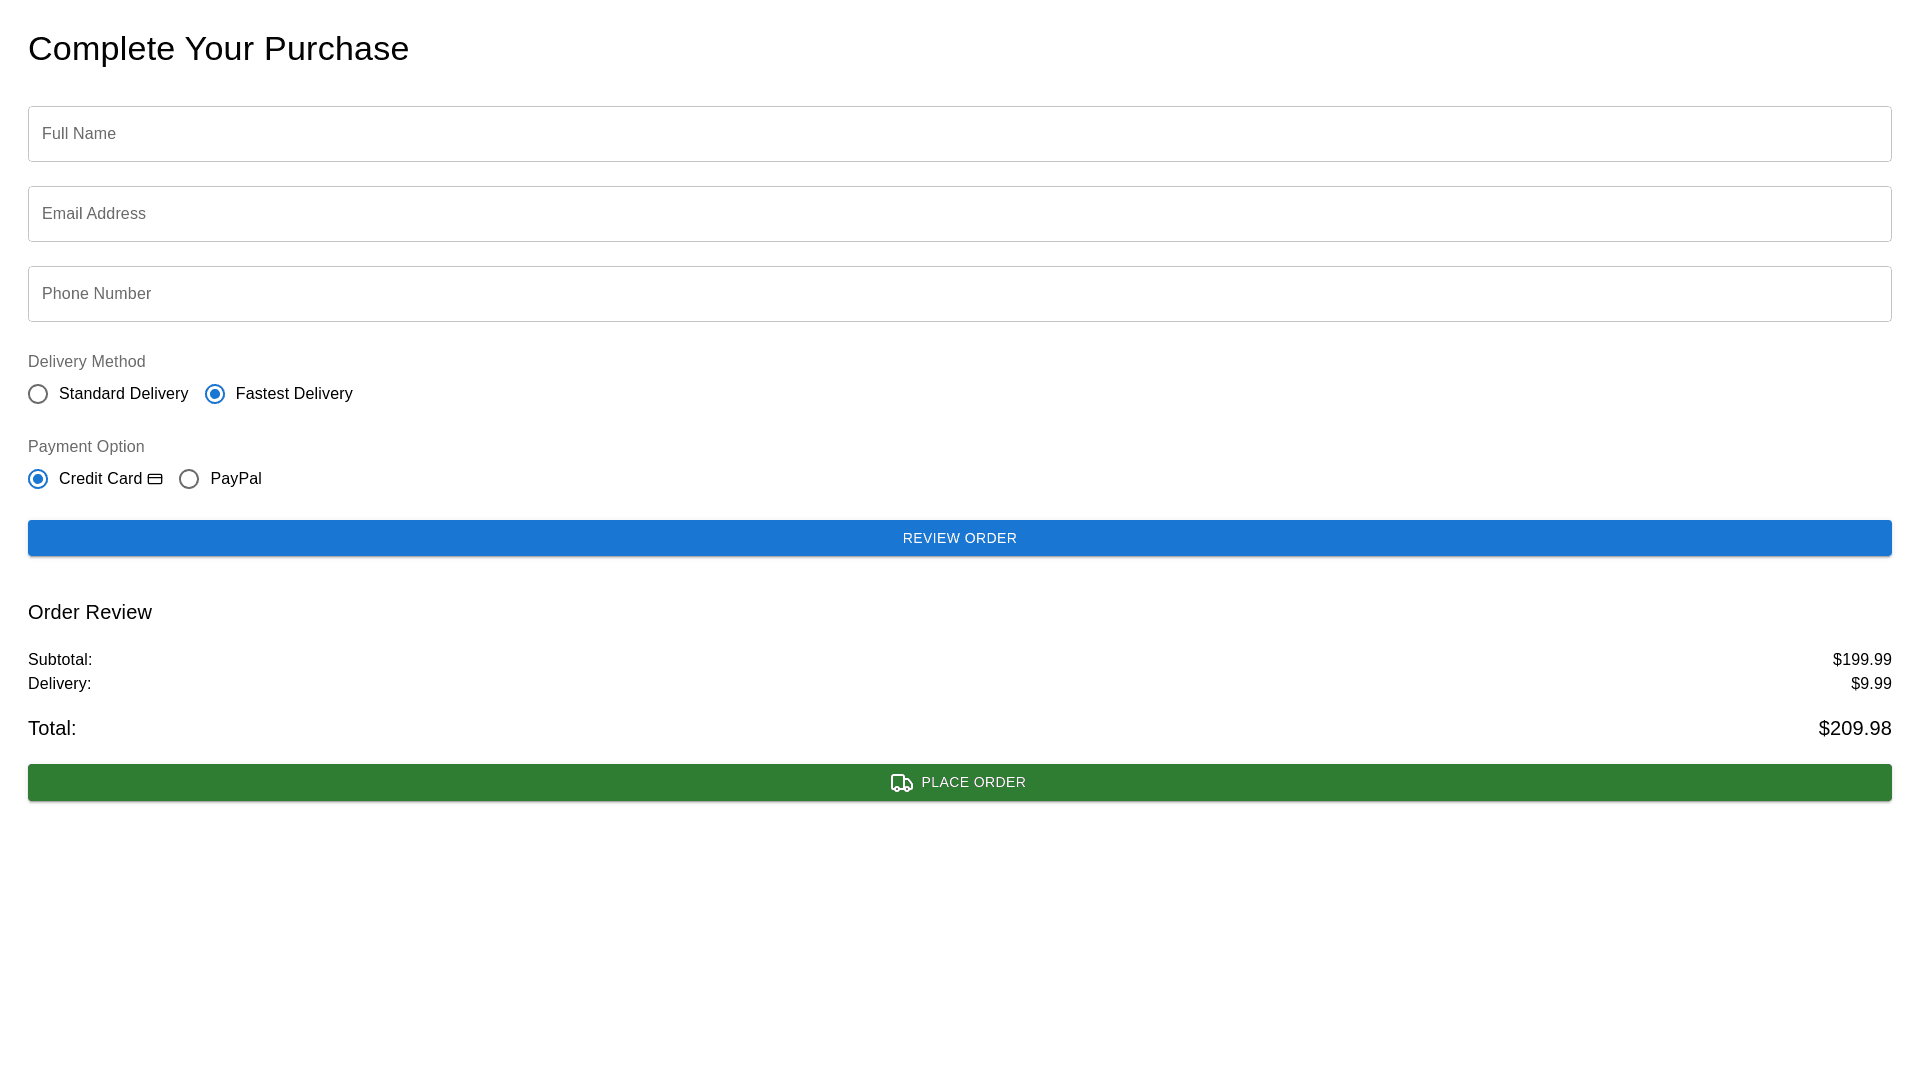1920x1080 pixels.
Task: Click the Full Name field
Action: click(x=959, y=134)
